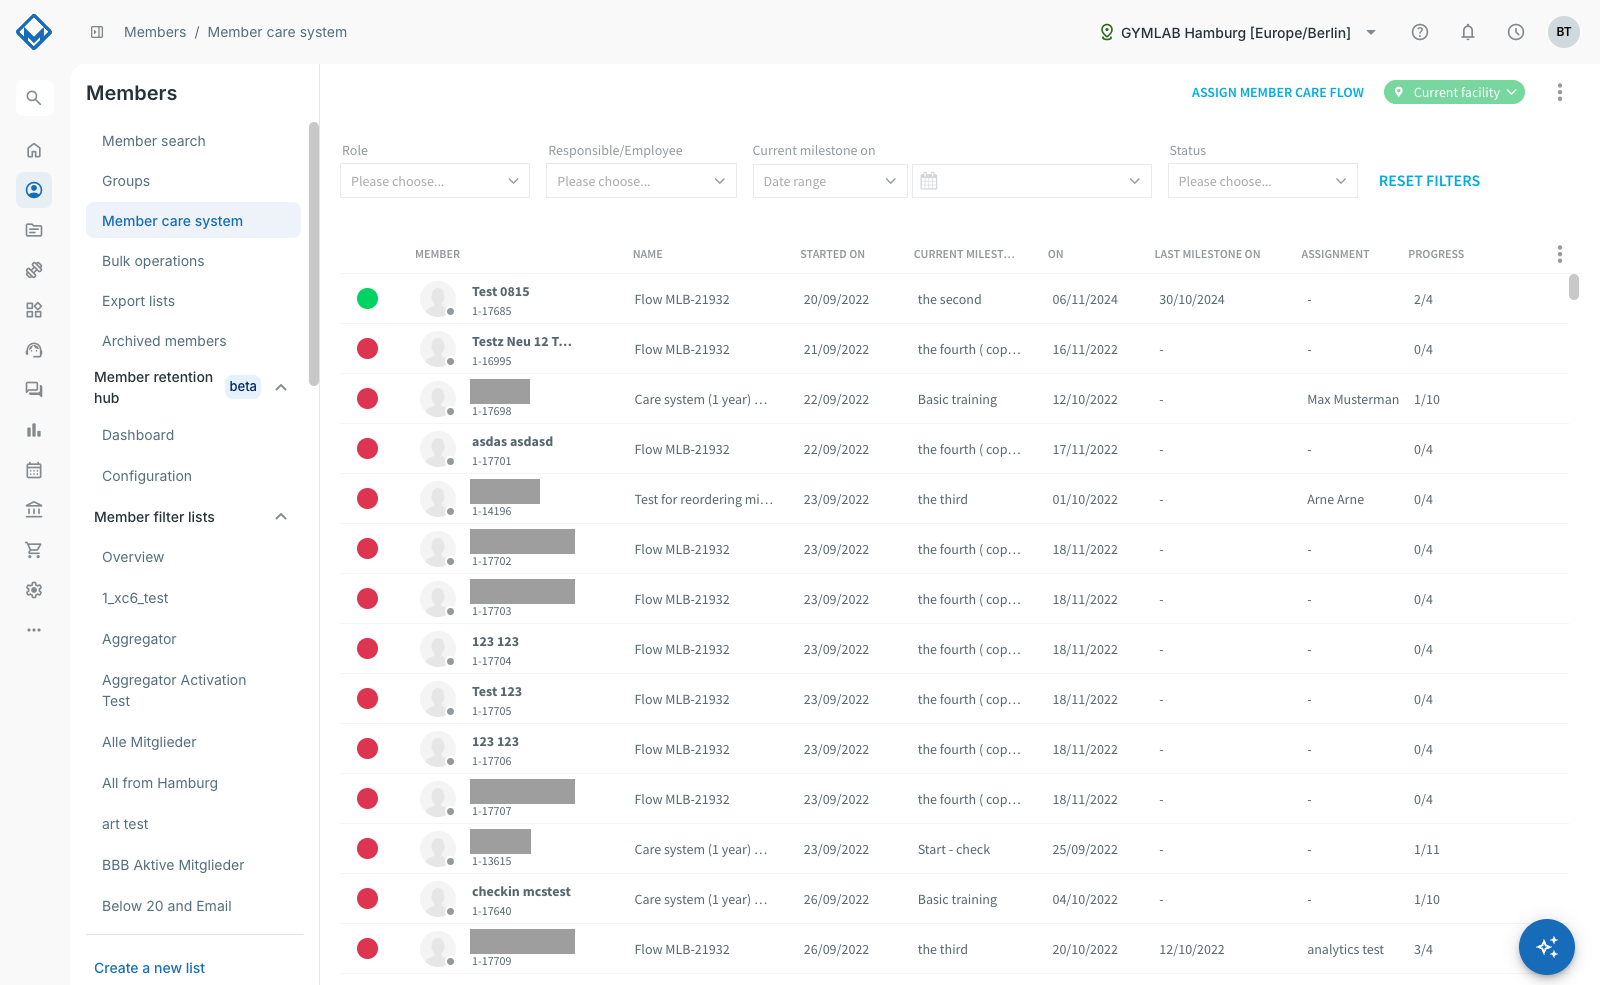This screenshot has height=985, width=1600.
Task: Open Archived members menu item
Action: coord(164,341)
